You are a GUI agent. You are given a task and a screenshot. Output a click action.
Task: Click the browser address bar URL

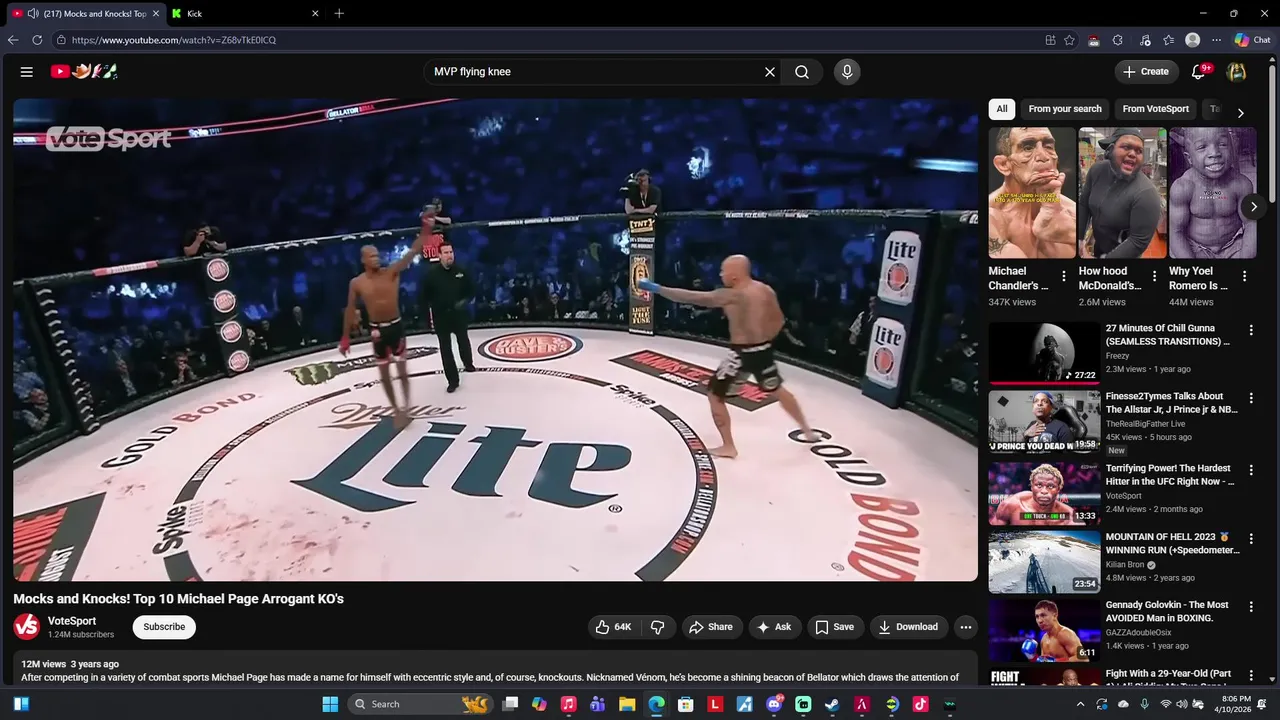(174, 40)
